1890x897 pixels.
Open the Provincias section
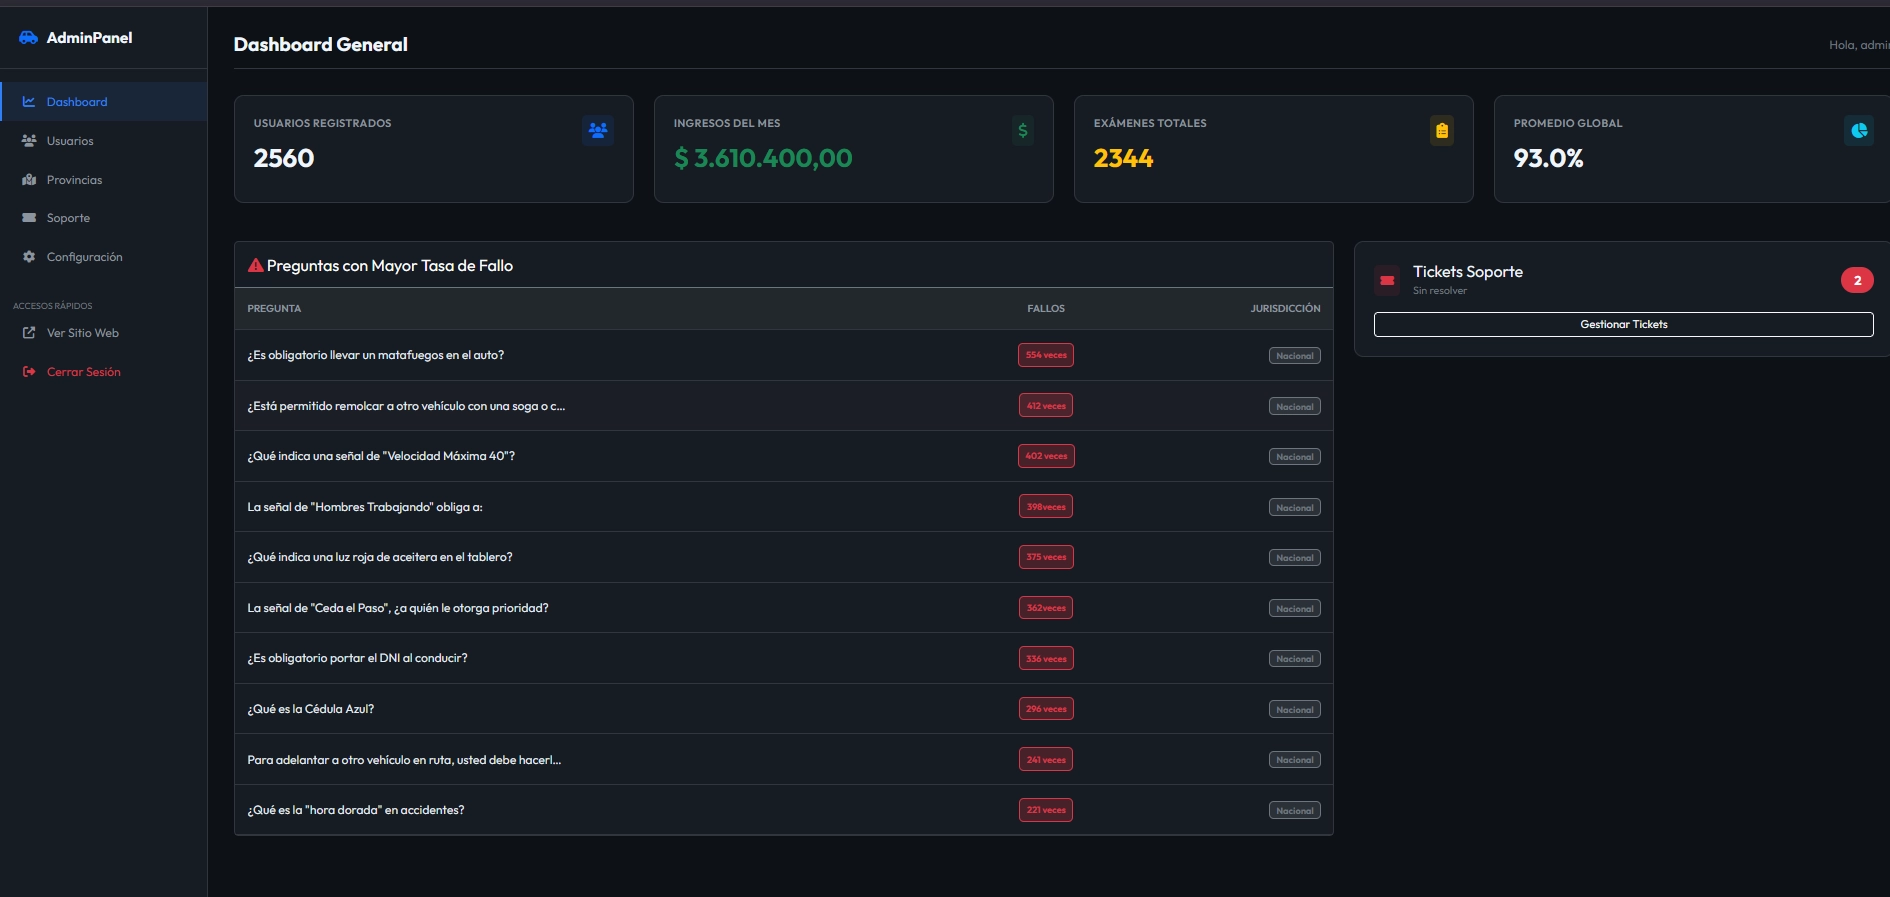(74, 180)
